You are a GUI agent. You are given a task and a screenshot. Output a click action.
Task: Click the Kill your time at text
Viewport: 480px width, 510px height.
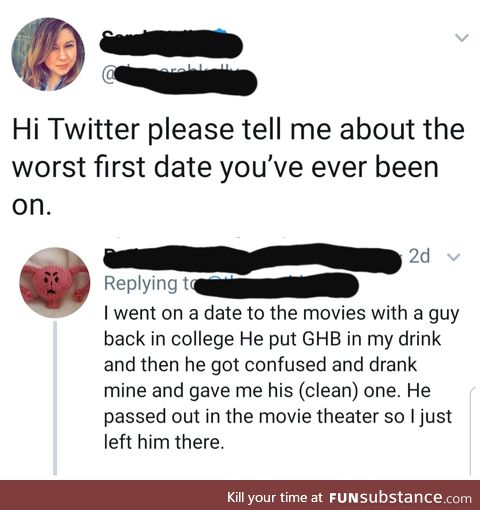[x=275, y=498]
